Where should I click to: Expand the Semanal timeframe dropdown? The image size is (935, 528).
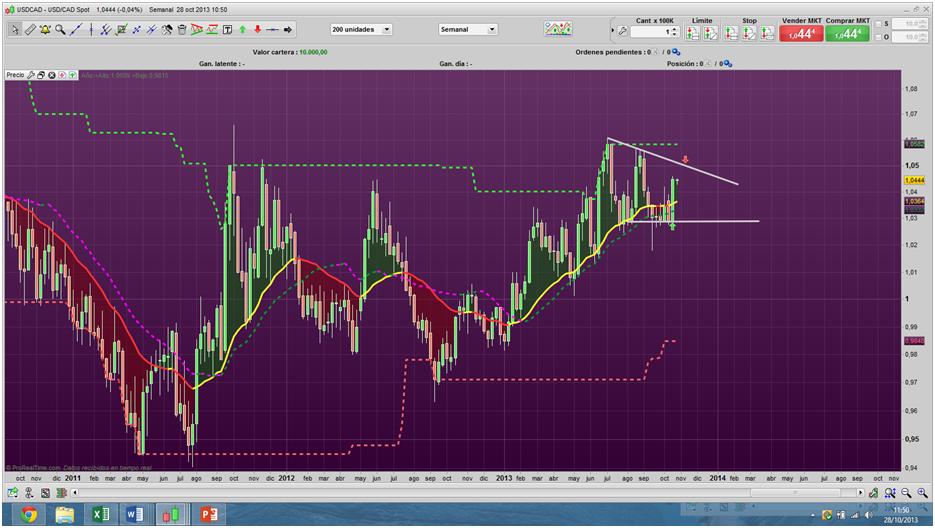pyautogui.click(x=492, y=30)
